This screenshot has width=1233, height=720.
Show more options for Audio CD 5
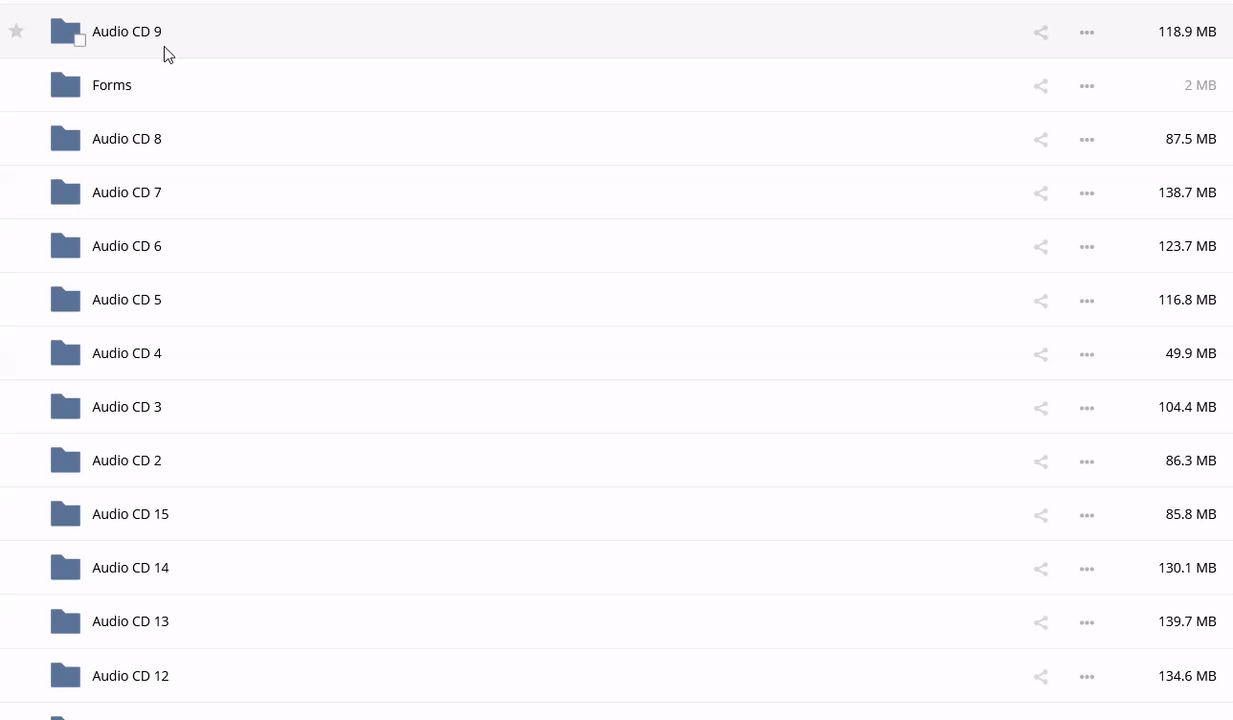pos(1087,301)
